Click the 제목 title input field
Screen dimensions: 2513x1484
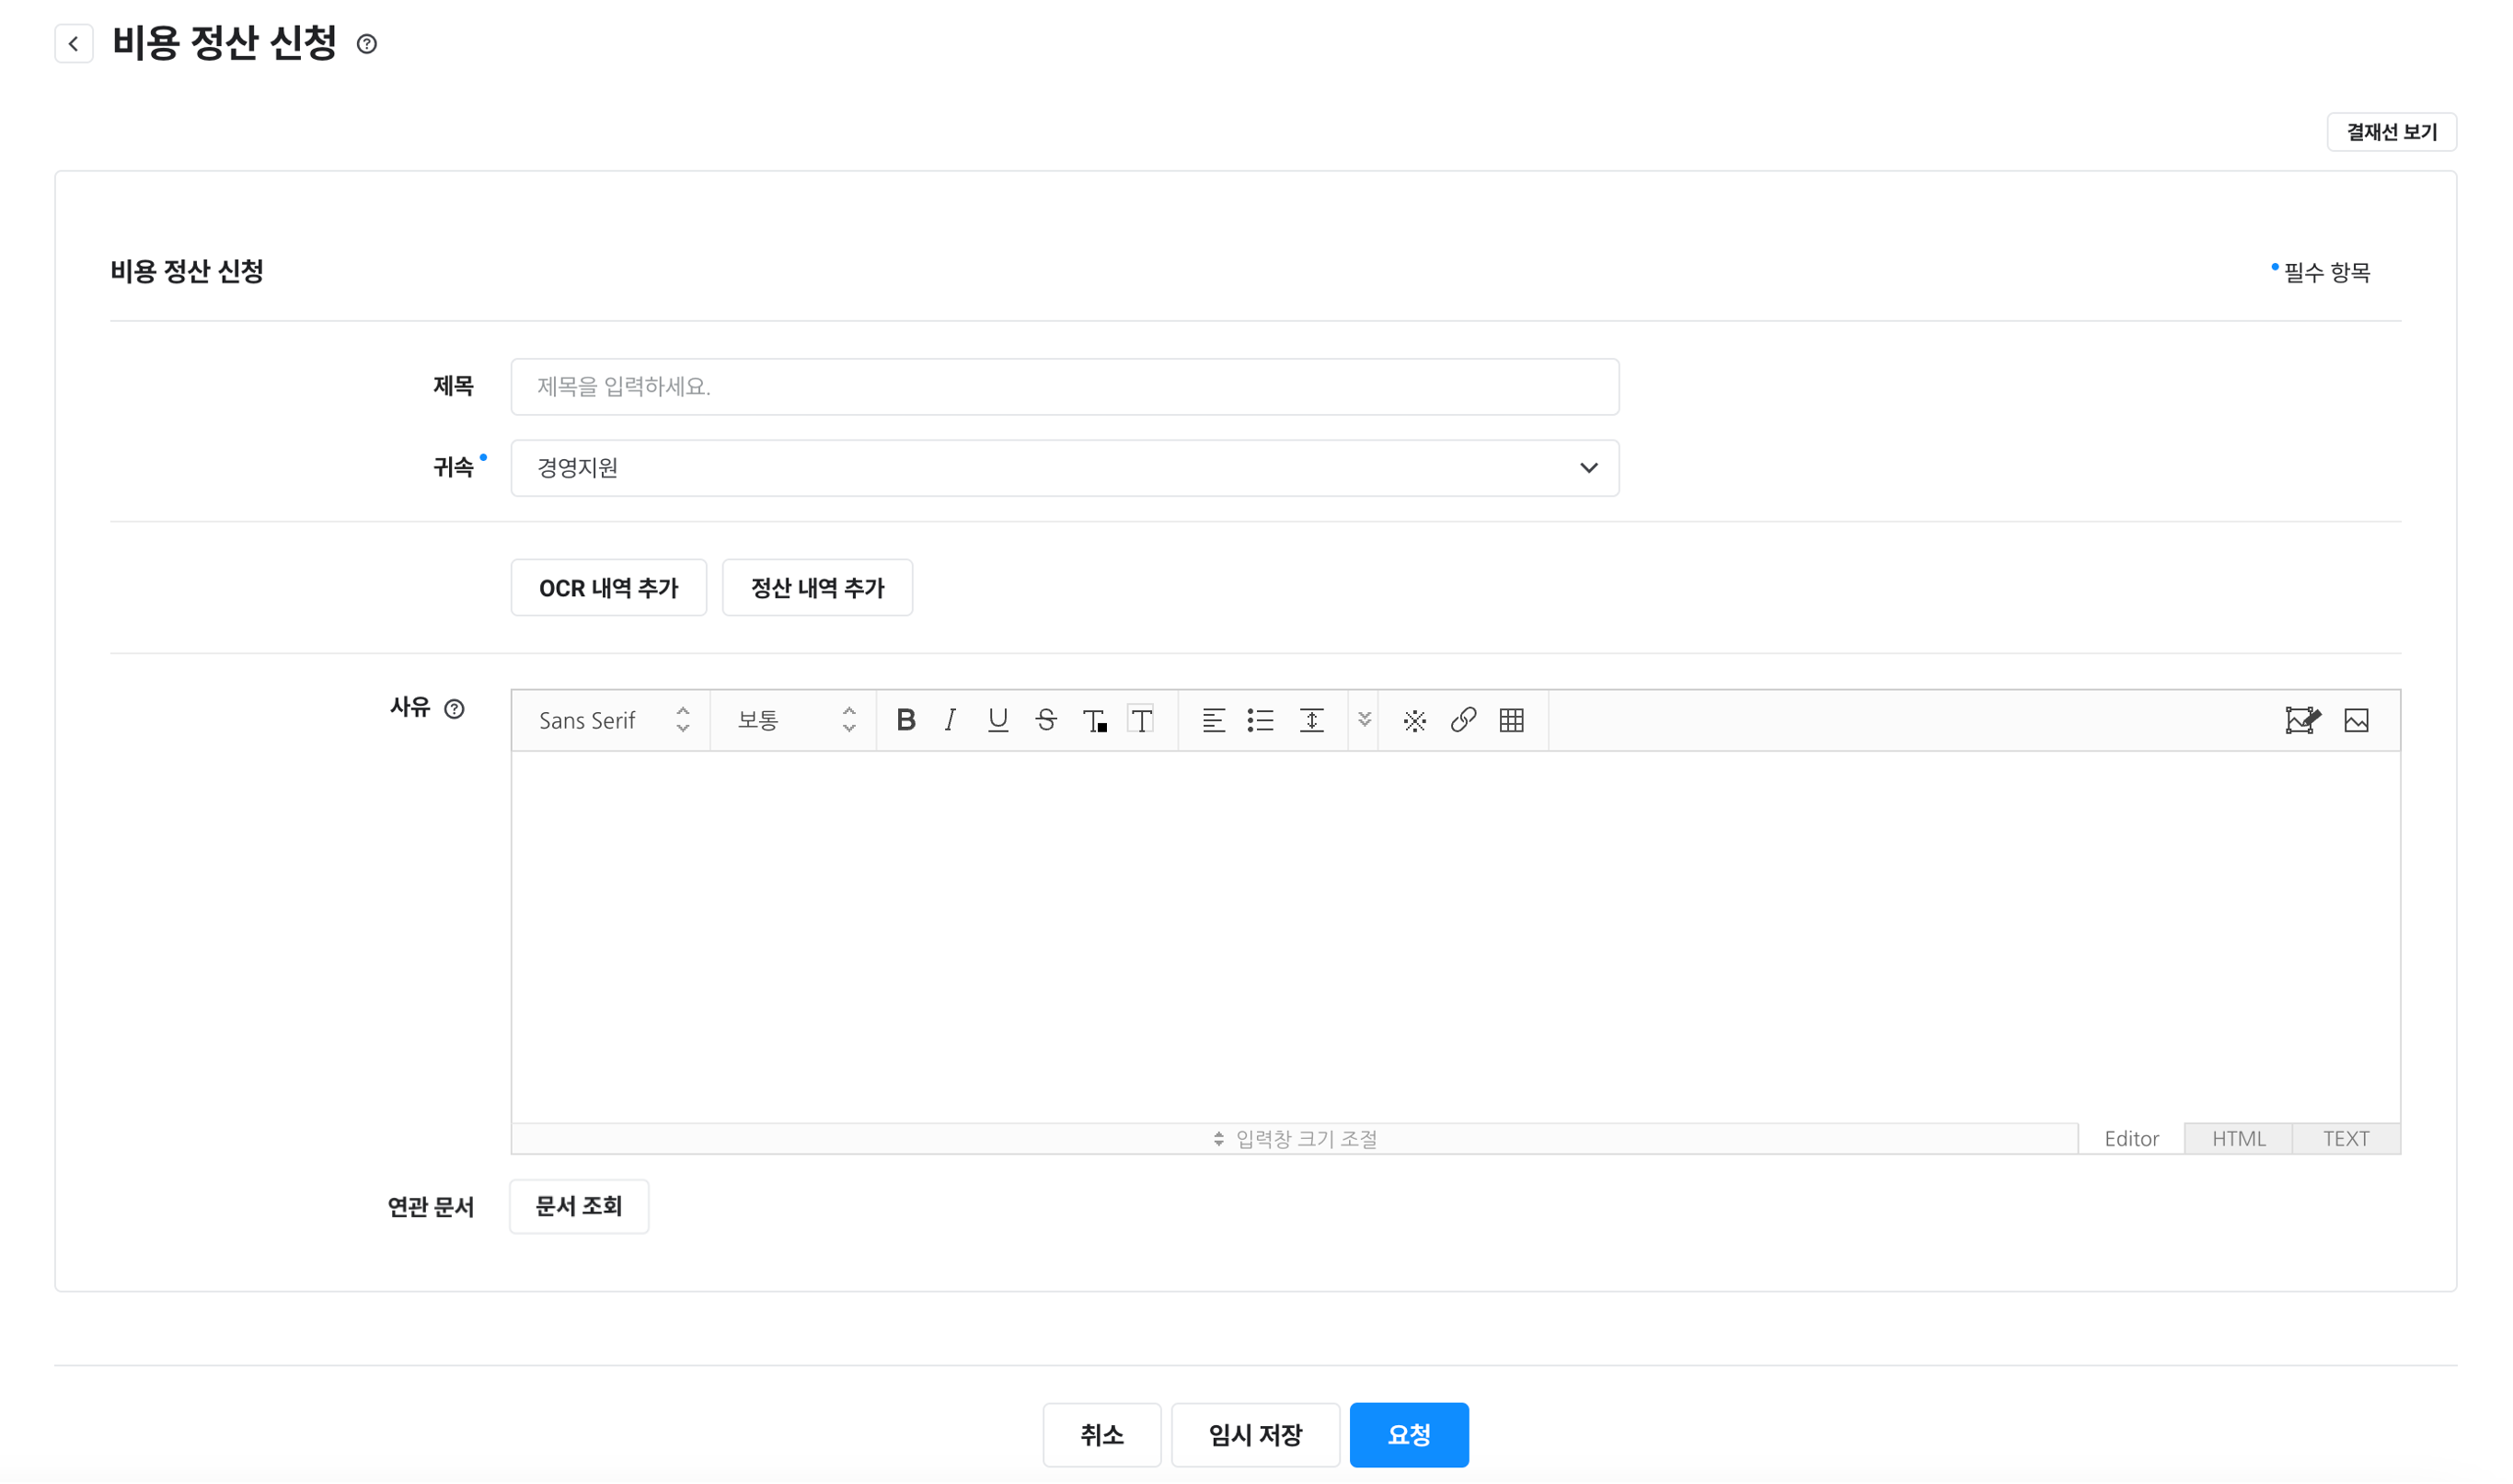click(1065, 387)
